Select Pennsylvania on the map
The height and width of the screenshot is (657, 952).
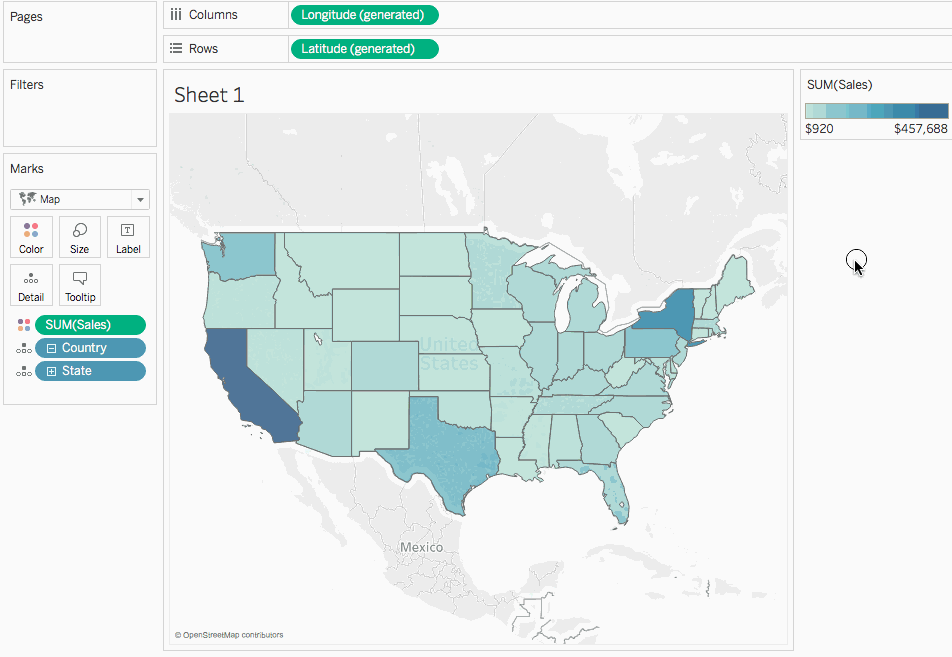[651, 343]
